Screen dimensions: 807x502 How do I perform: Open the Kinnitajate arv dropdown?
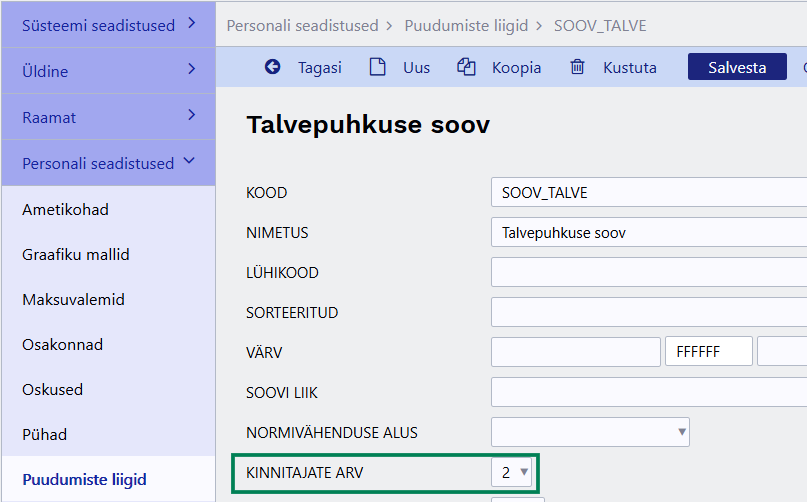pyautogui.click(x=514, y=472)
